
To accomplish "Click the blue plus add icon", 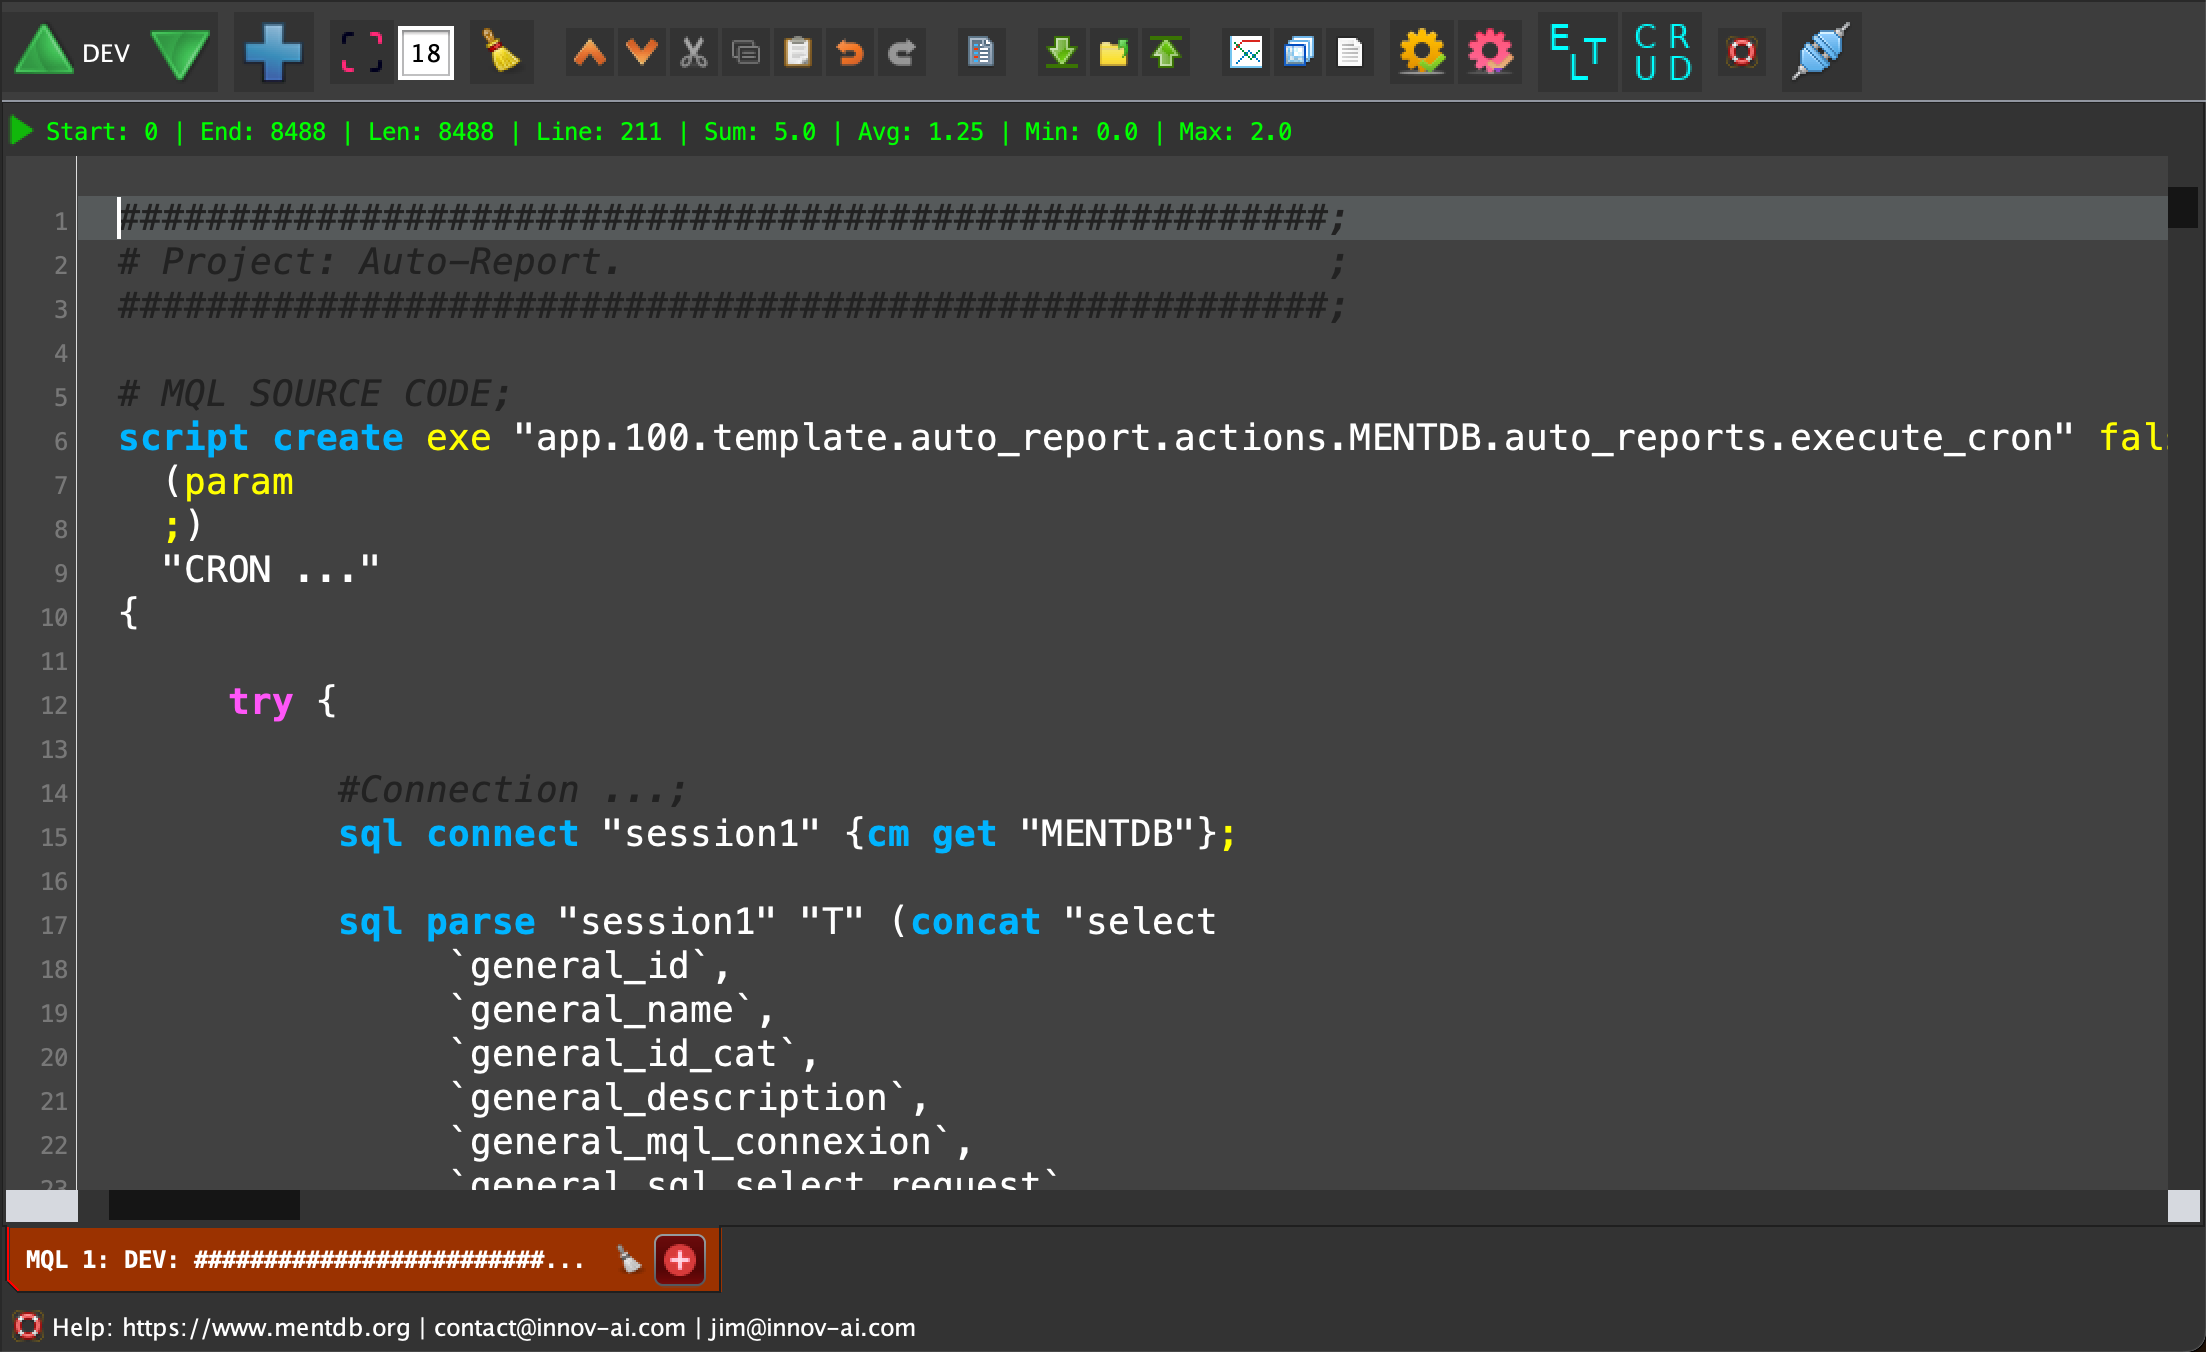I will [x=273, y=52].
